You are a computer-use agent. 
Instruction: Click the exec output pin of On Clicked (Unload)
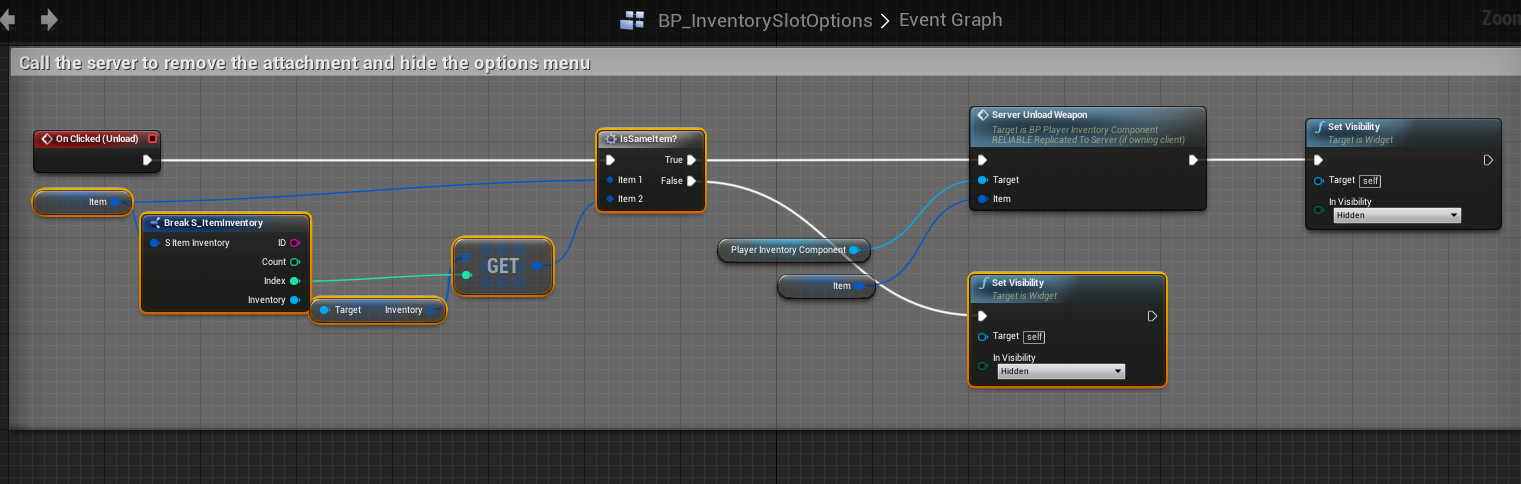(148, 160)
